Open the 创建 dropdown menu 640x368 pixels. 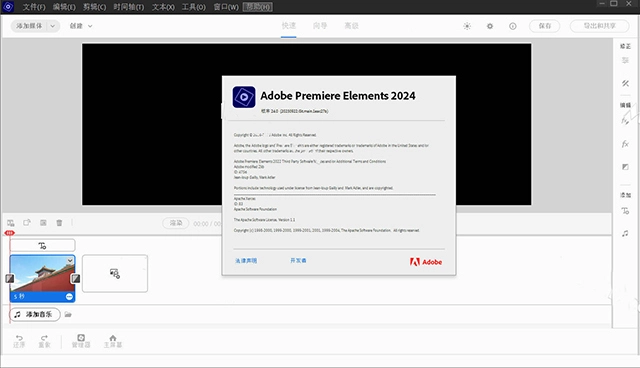[81, 26]
